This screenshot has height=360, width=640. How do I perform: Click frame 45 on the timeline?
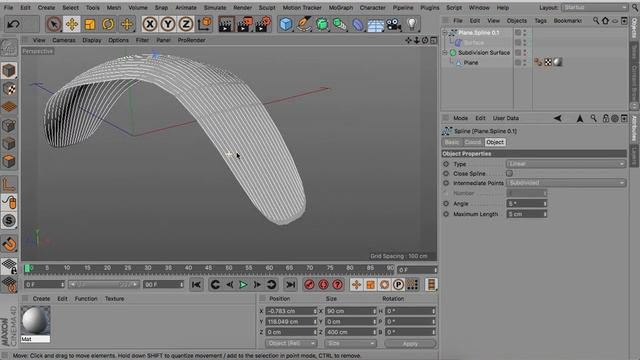point(208,268)
